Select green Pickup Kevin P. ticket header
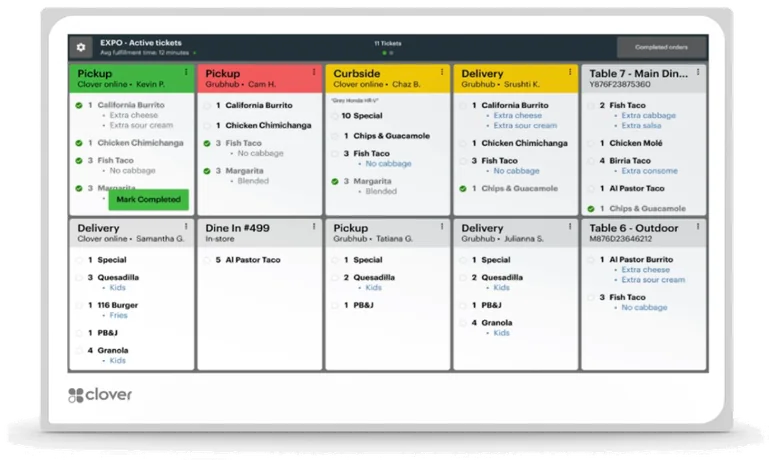Viewport: 769px width, 460px height. click(131, 78)
